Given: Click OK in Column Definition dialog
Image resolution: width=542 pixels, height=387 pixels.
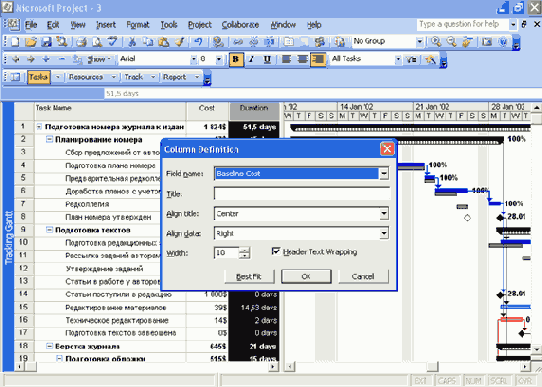Looking at the screenshot, I should [x=306, y=276].
